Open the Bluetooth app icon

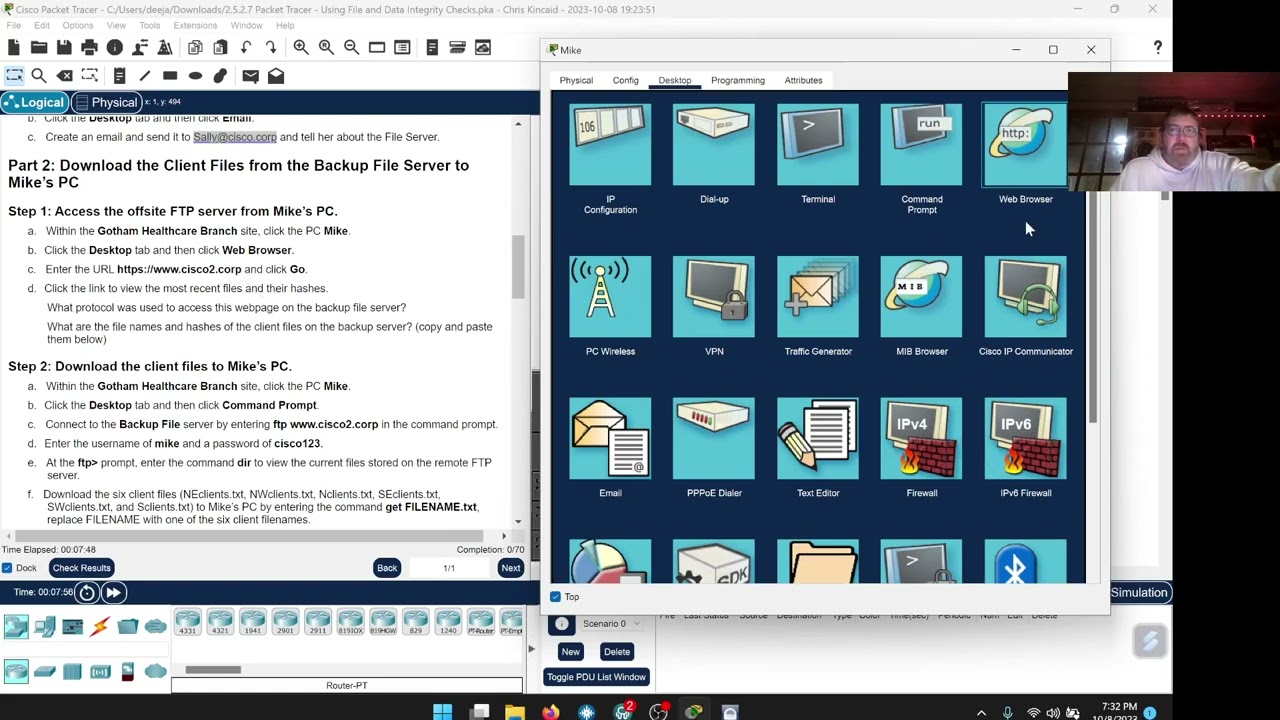pos(1025,562)
